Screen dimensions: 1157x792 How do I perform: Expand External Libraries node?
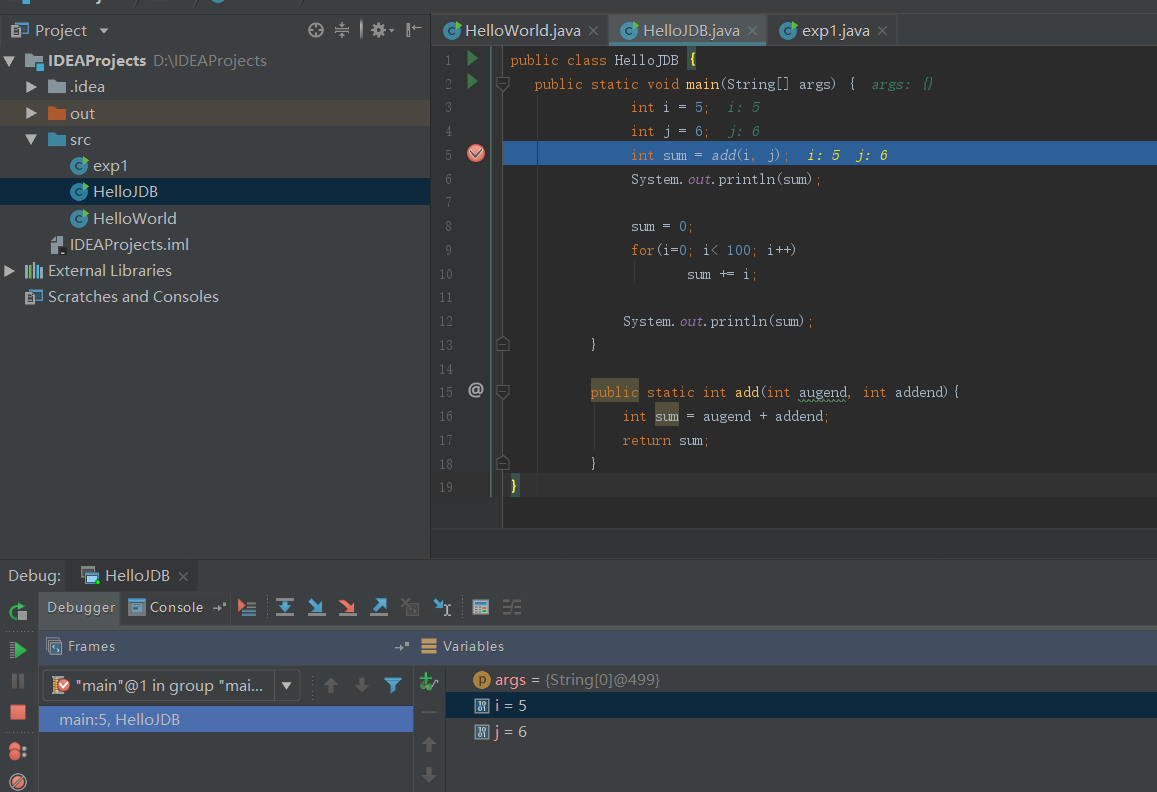click(9, 271)
